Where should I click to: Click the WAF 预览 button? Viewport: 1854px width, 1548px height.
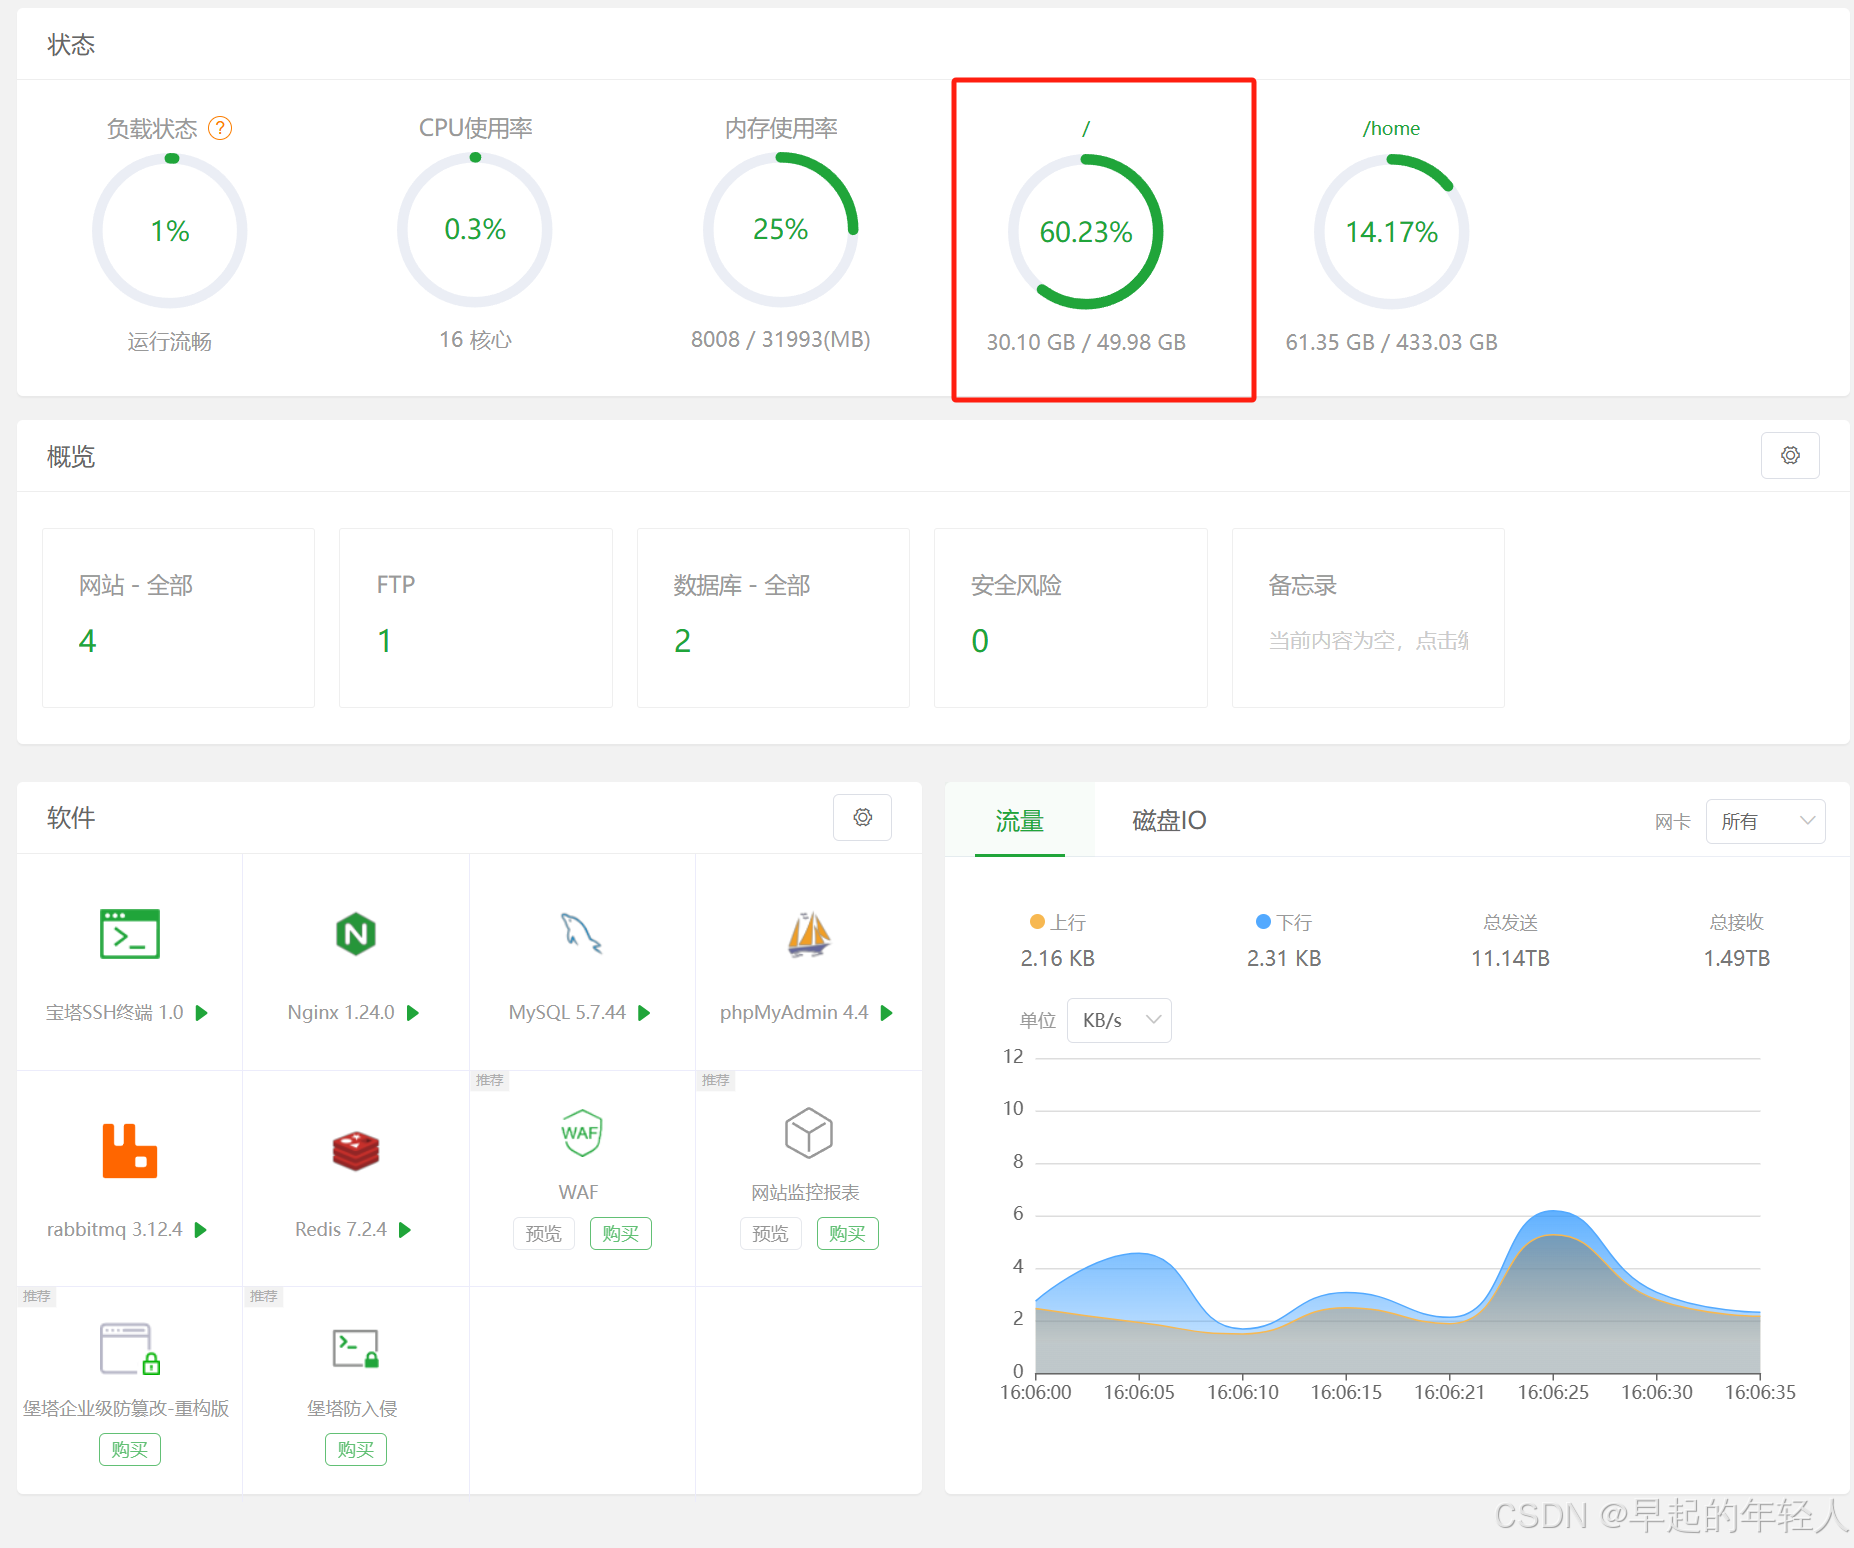coord(544,1234)
